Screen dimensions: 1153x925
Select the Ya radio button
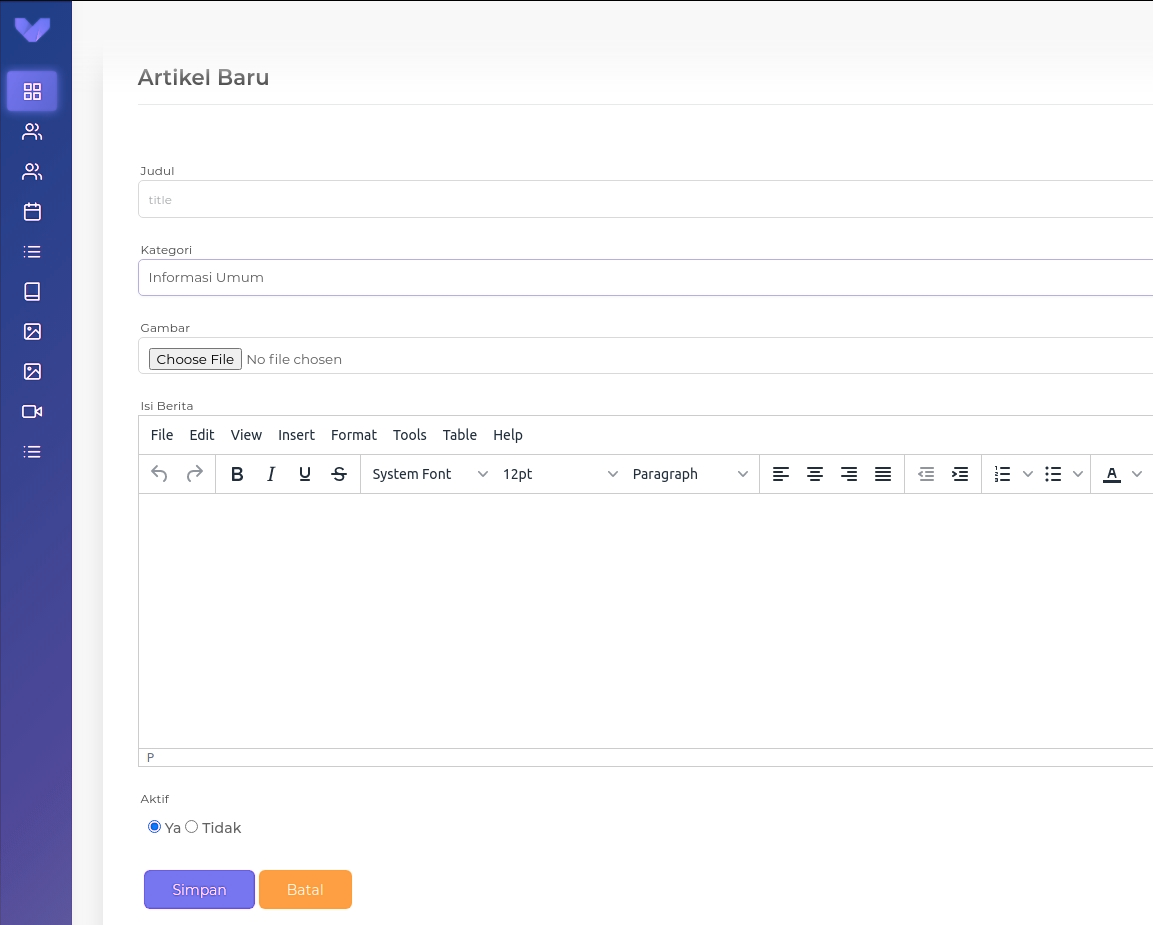coord(154,827)
